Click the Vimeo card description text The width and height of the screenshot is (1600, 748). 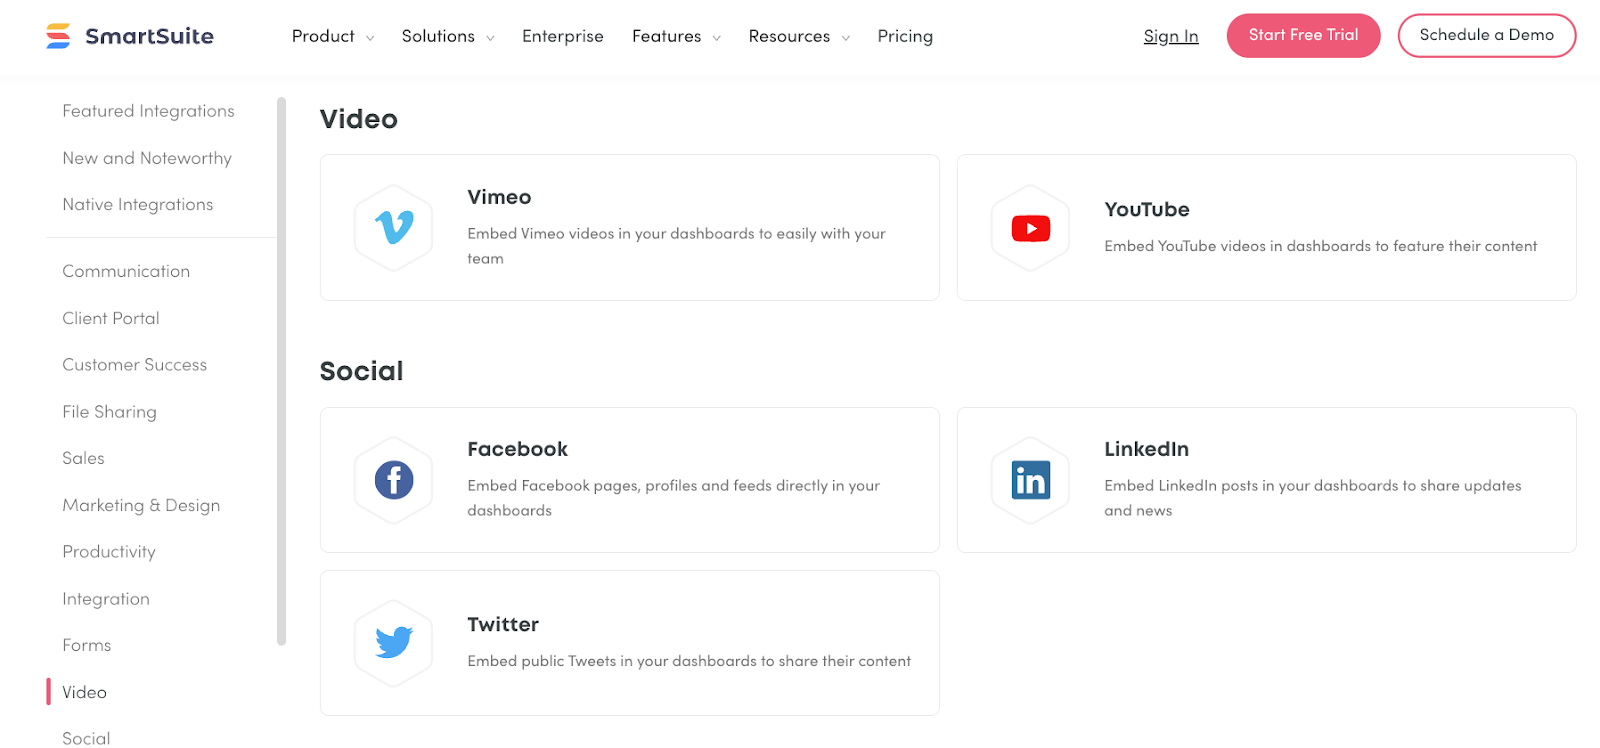(676, 246)
